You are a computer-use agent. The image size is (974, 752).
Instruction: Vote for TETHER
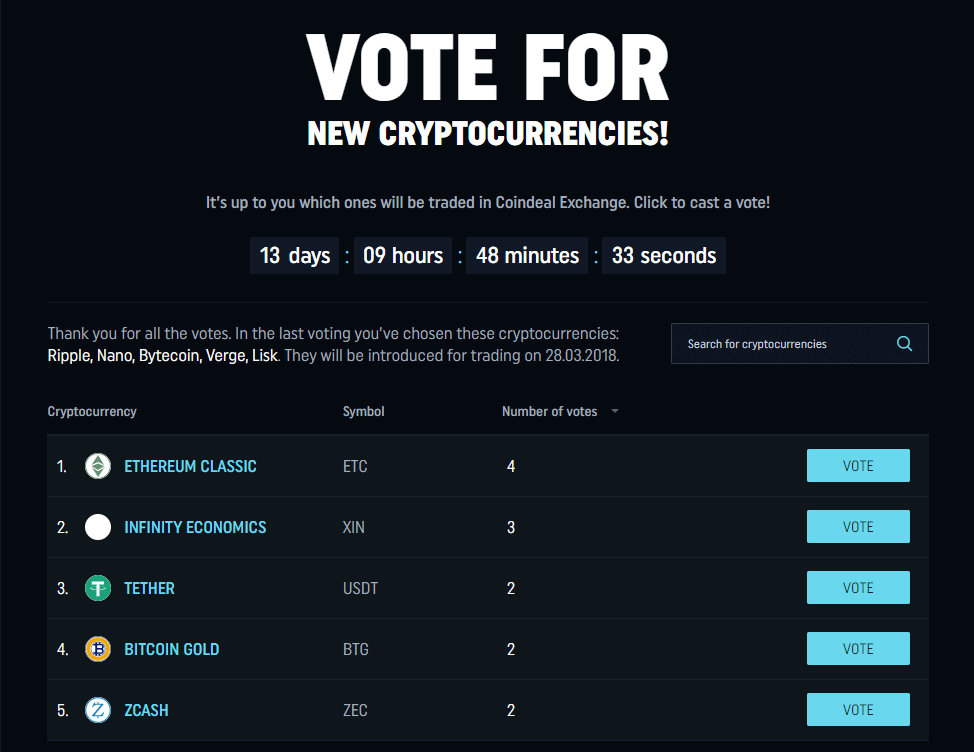click(857, 587)
